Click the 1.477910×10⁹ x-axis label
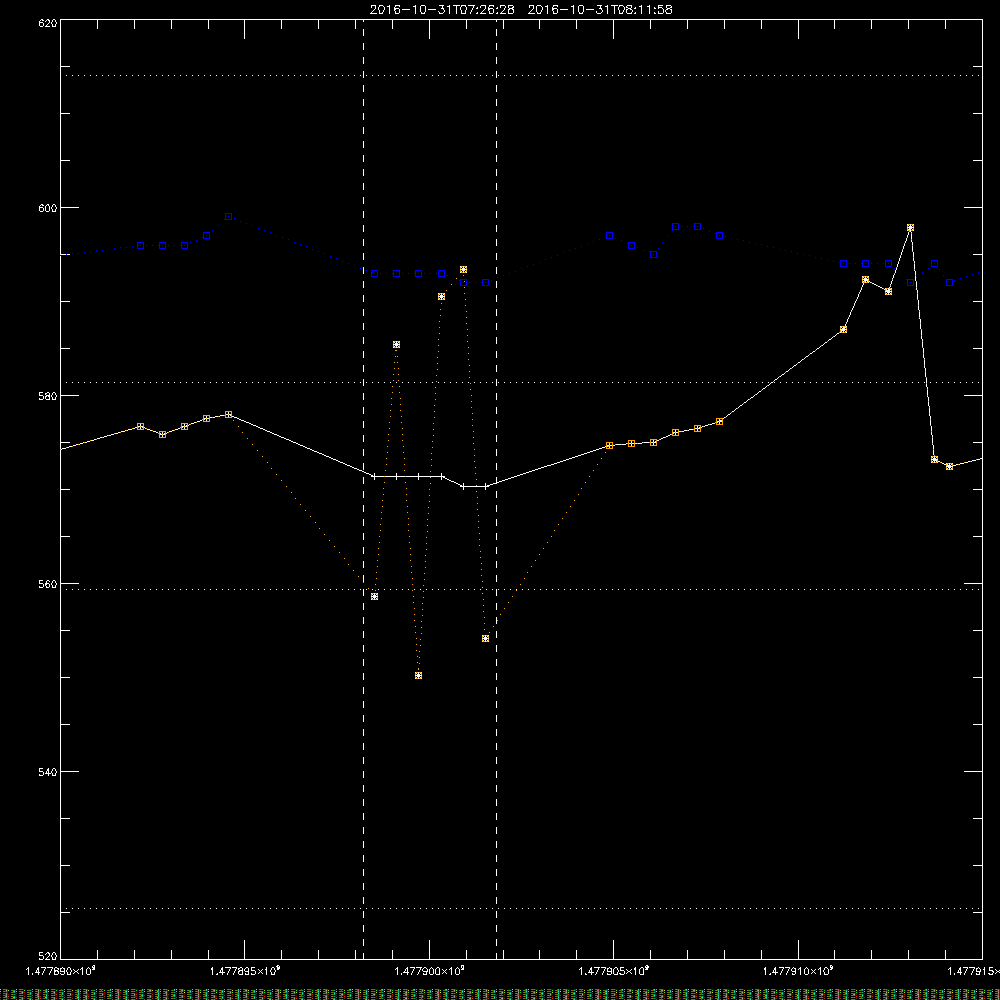 tap(798, 971)
